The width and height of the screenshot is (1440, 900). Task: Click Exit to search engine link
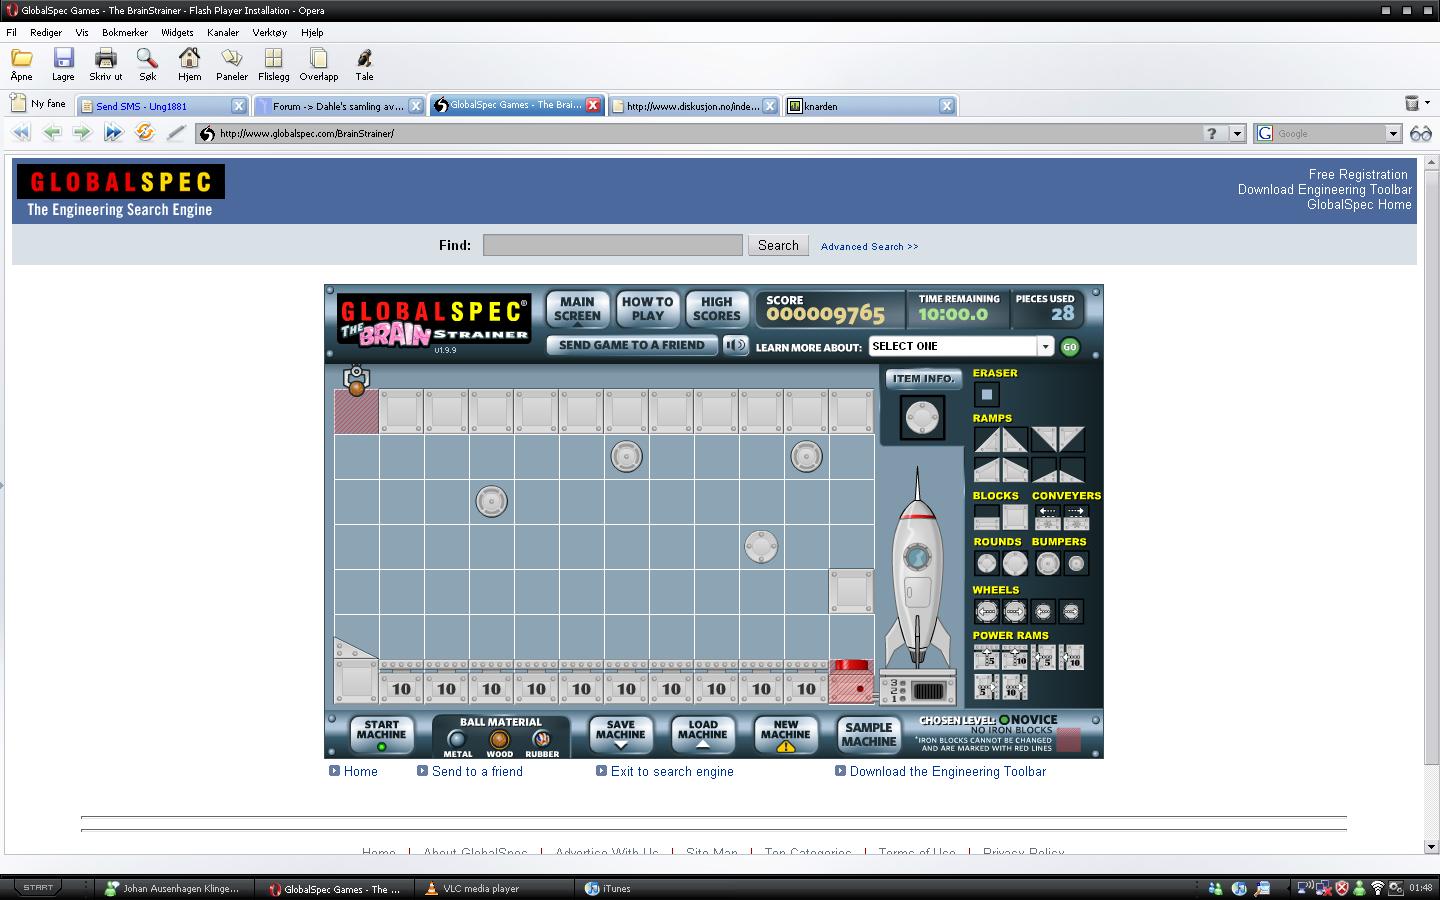point(672,771)
